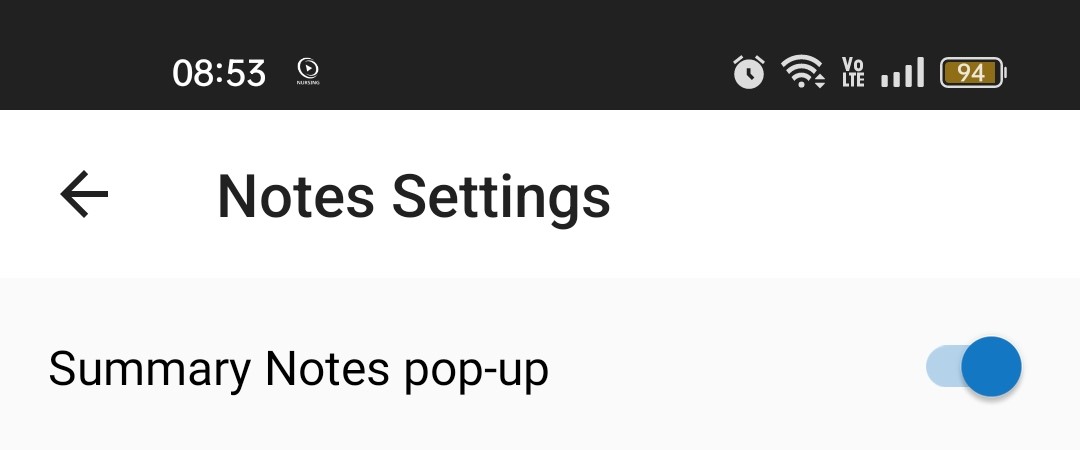The height and width of the screenshot is (450, 1080).
Task: Select the "Summary Notes pop-up" label
Action: tap(298, 369)
